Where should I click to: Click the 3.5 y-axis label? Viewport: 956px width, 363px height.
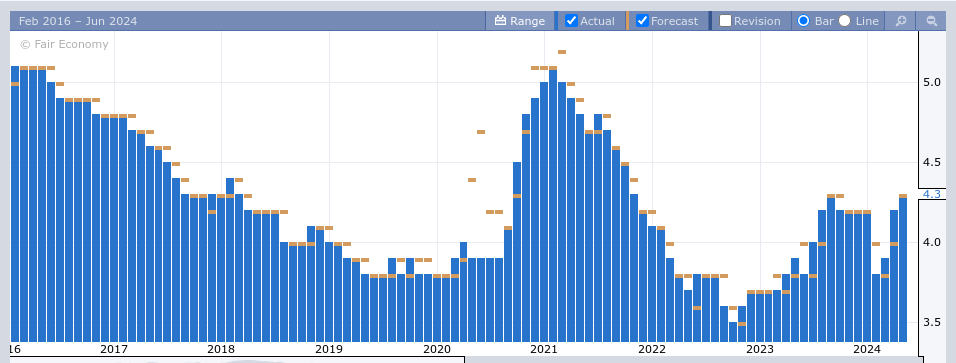coord(932,323)
